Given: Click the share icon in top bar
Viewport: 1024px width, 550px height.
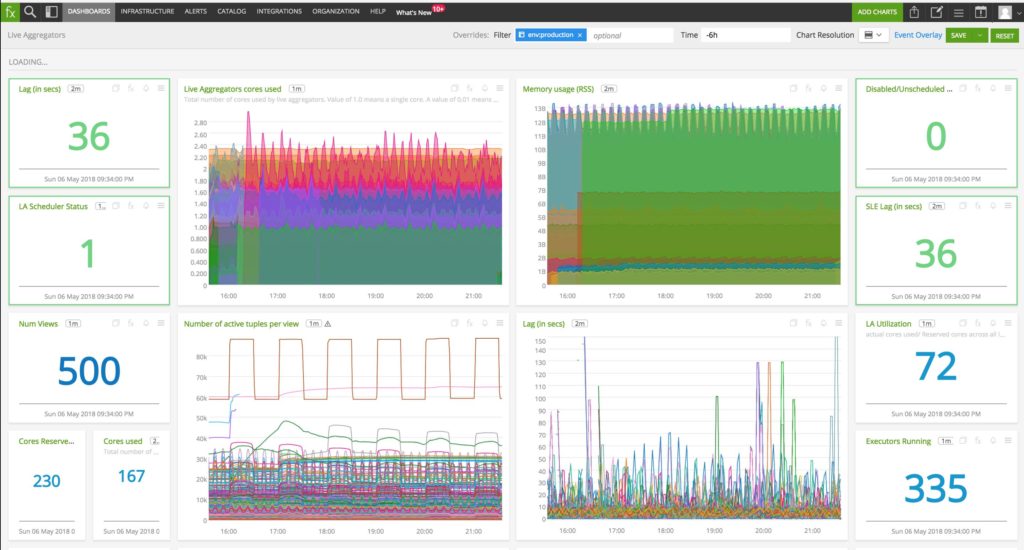Looking at the screenshot, I should (x=914, y=12).
